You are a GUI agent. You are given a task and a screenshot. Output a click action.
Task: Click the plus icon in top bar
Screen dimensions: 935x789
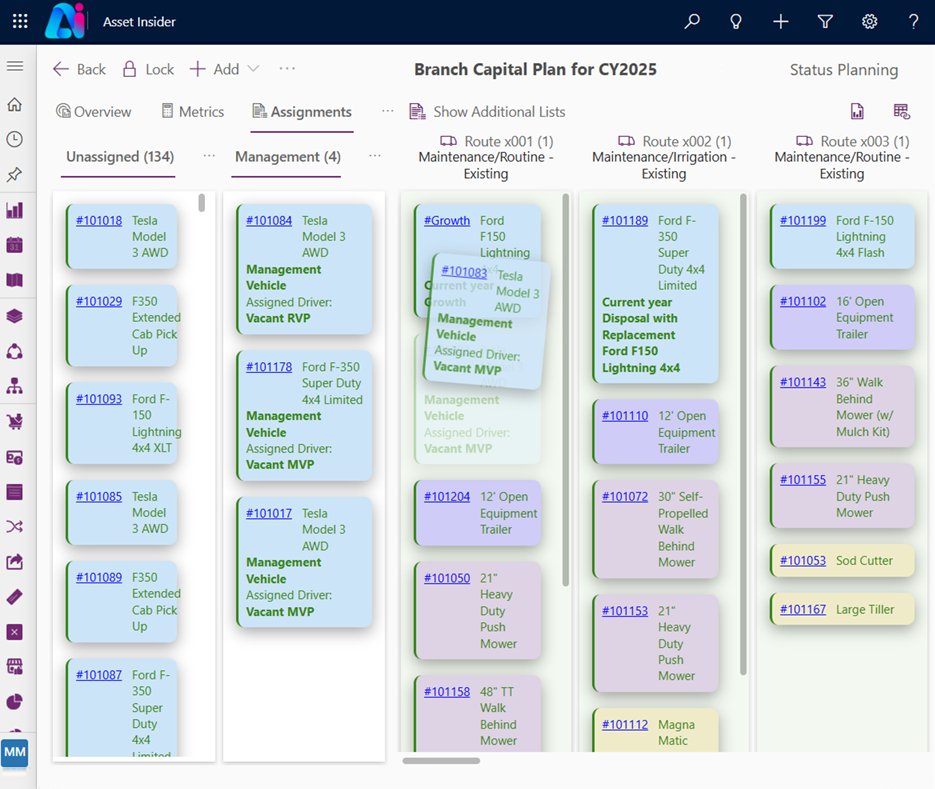click(781, 22)
